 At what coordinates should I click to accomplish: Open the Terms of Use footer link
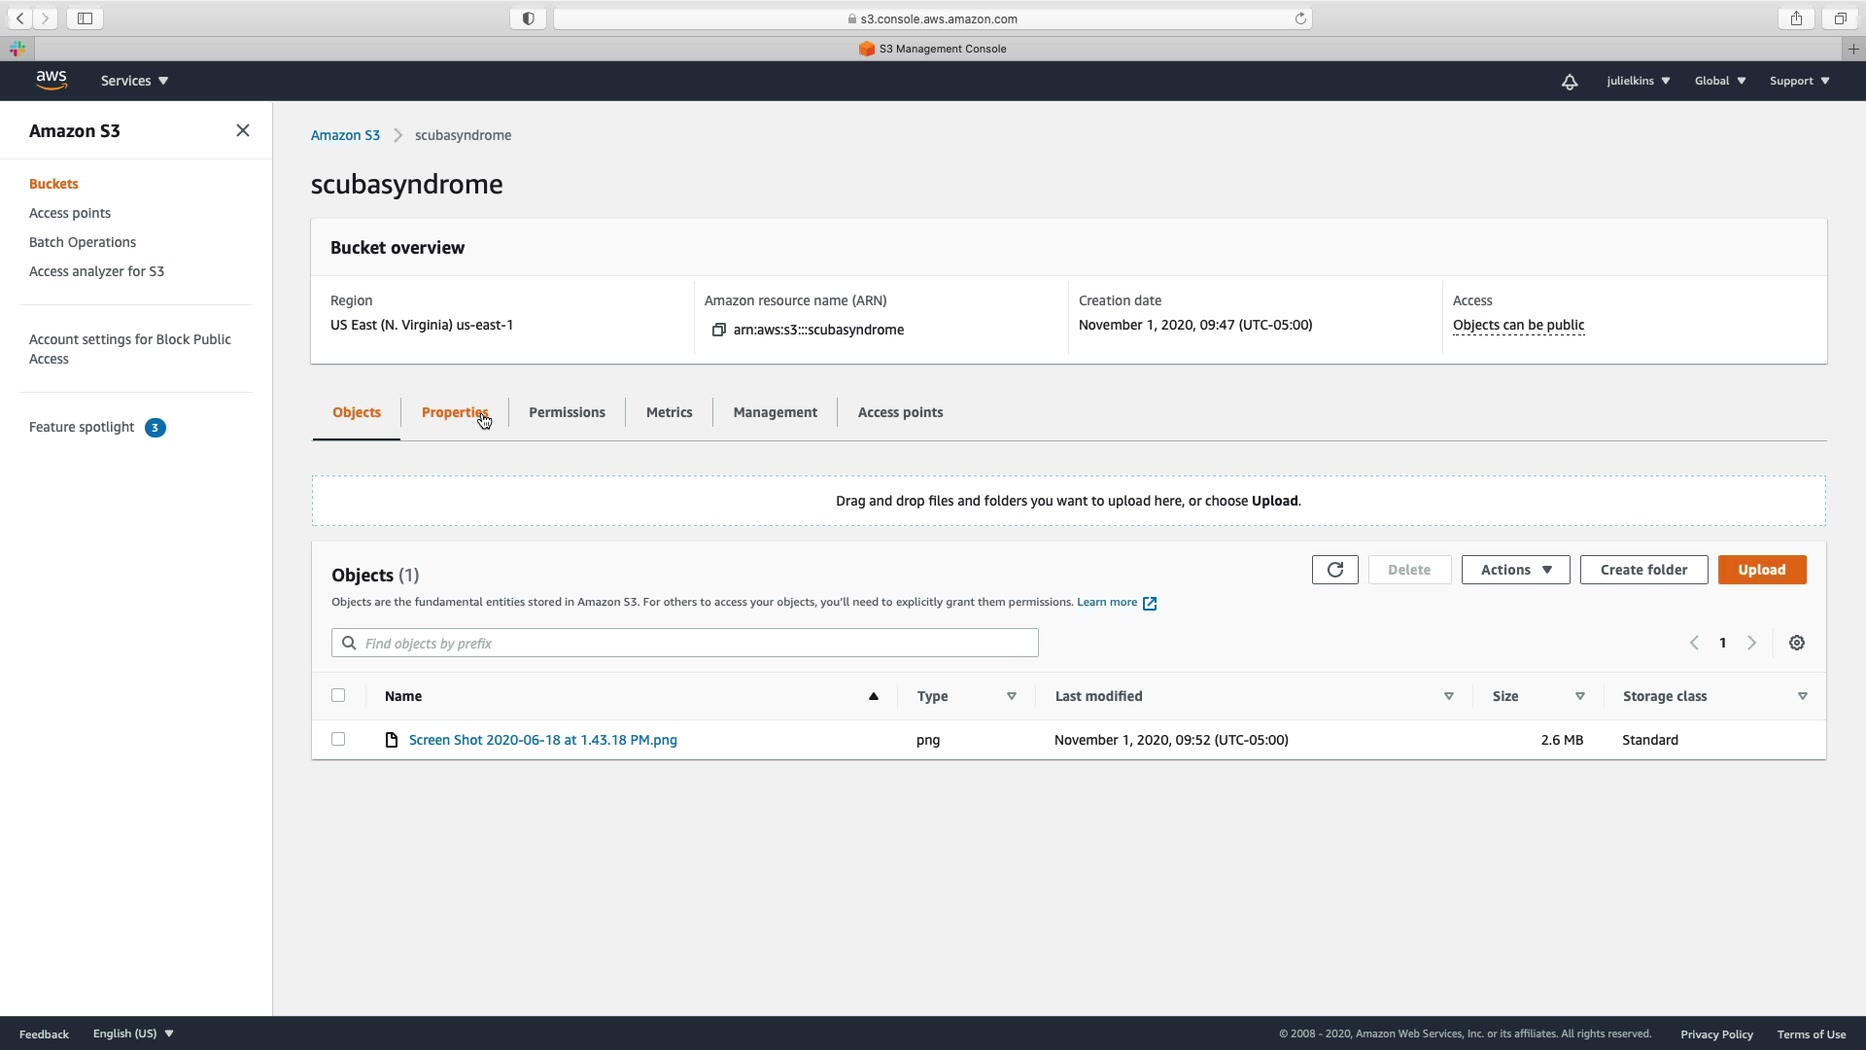pyautogui.click(x=1811, y=1034)
